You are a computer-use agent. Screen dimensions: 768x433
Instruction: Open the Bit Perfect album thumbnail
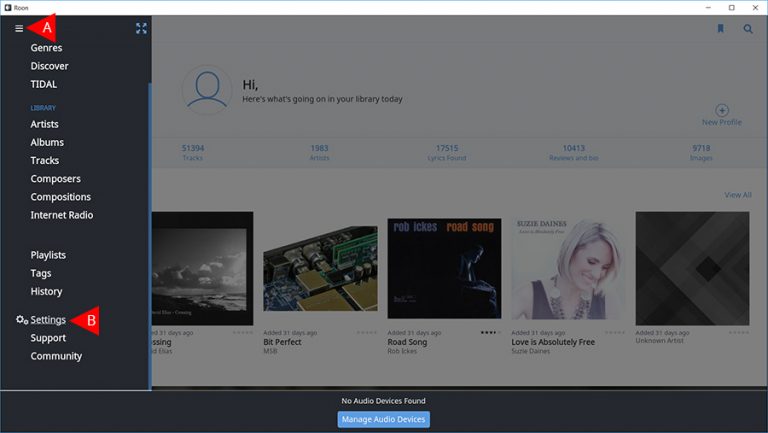320,267
